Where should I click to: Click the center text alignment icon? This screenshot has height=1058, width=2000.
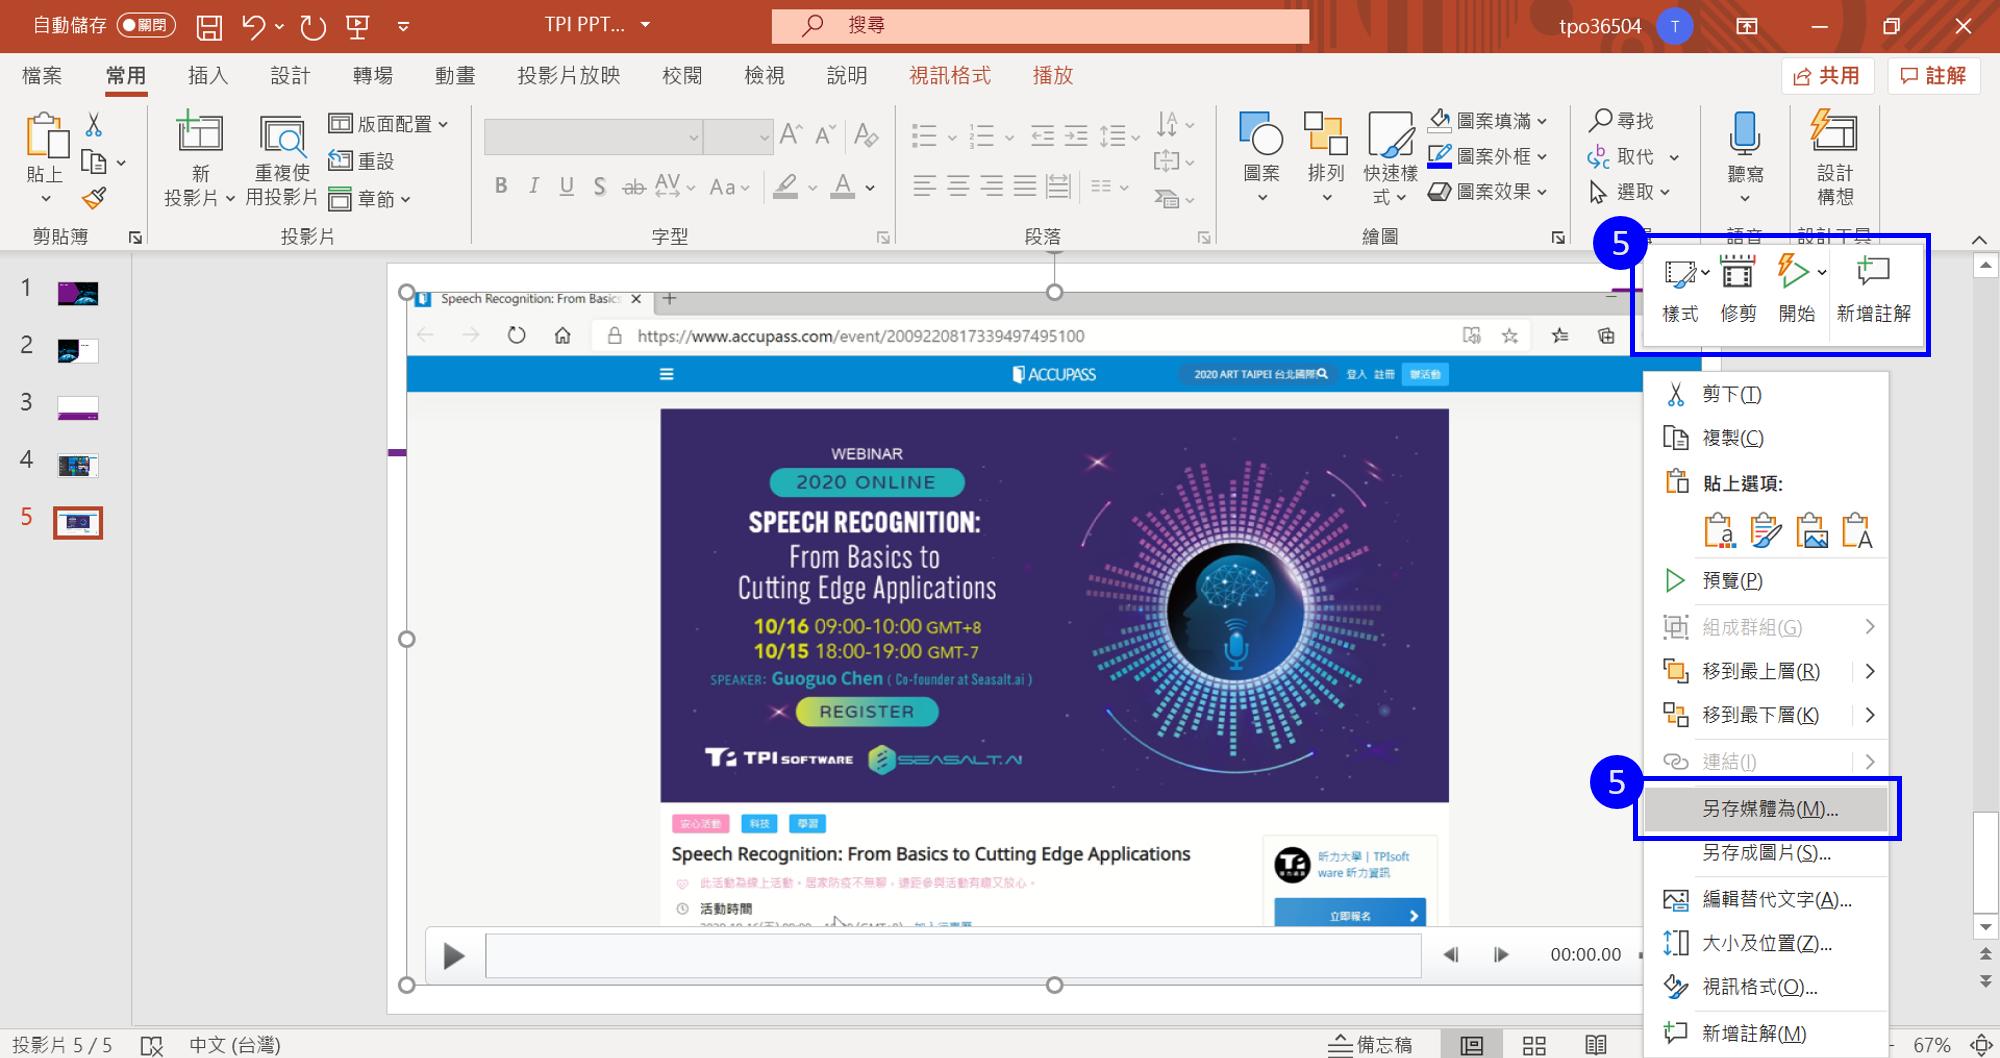pos(958,186)
